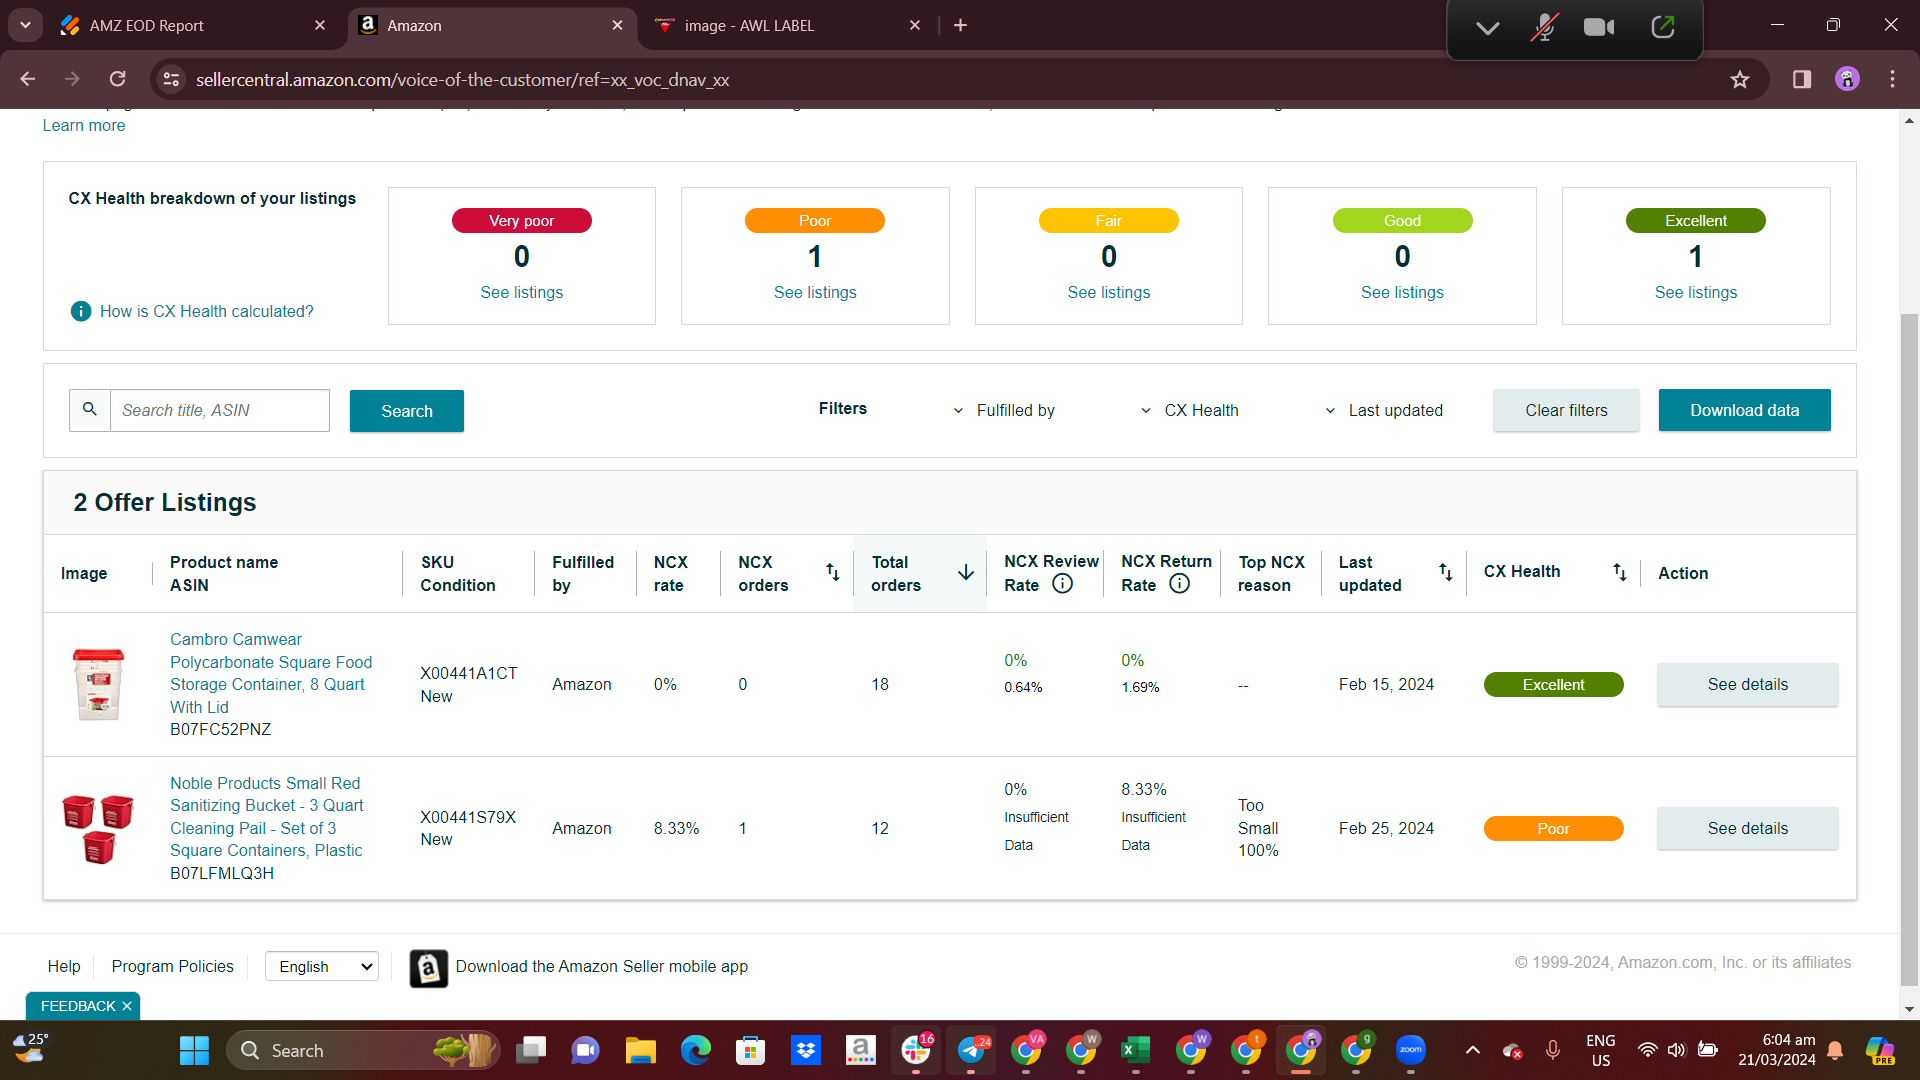Reload the Seller Central page

[117, 79]
